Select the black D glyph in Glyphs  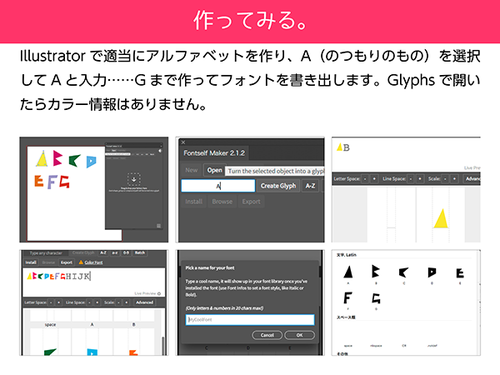tap(432, 272)
